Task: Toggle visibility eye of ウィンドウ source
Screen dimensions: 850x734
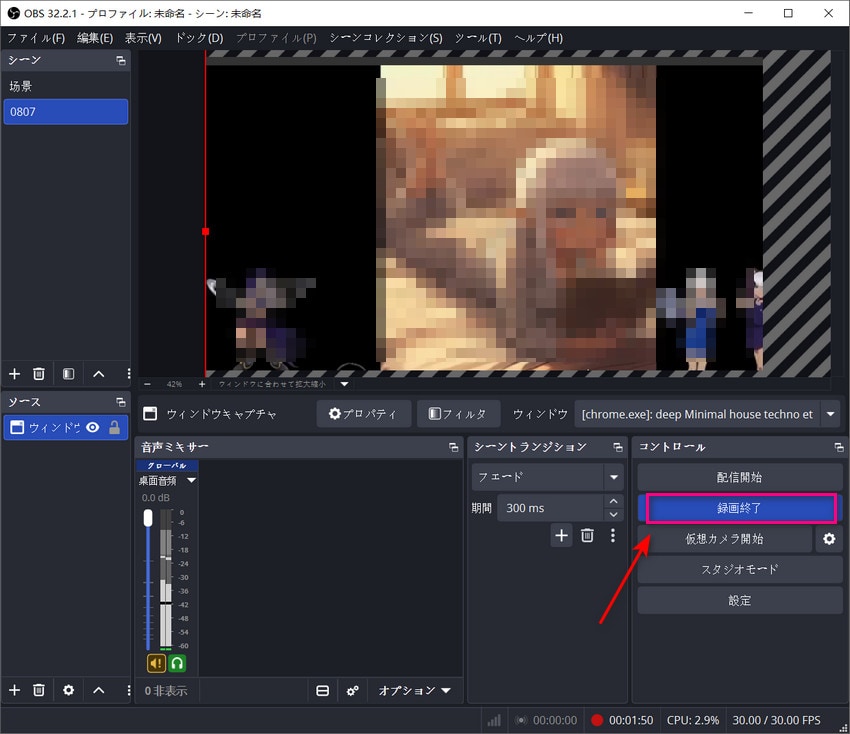Action: click(x=93, y=427)
